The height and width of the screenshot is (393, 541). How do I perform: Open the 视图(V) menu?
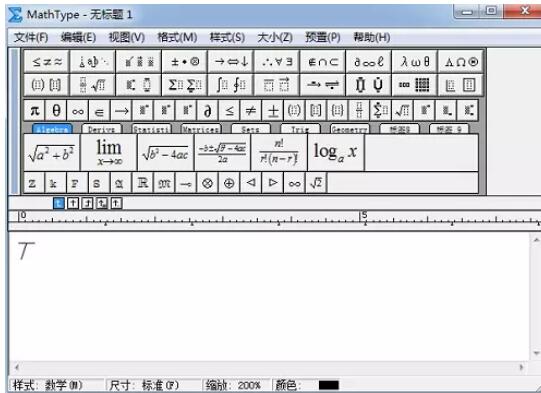tap(127, 37)
